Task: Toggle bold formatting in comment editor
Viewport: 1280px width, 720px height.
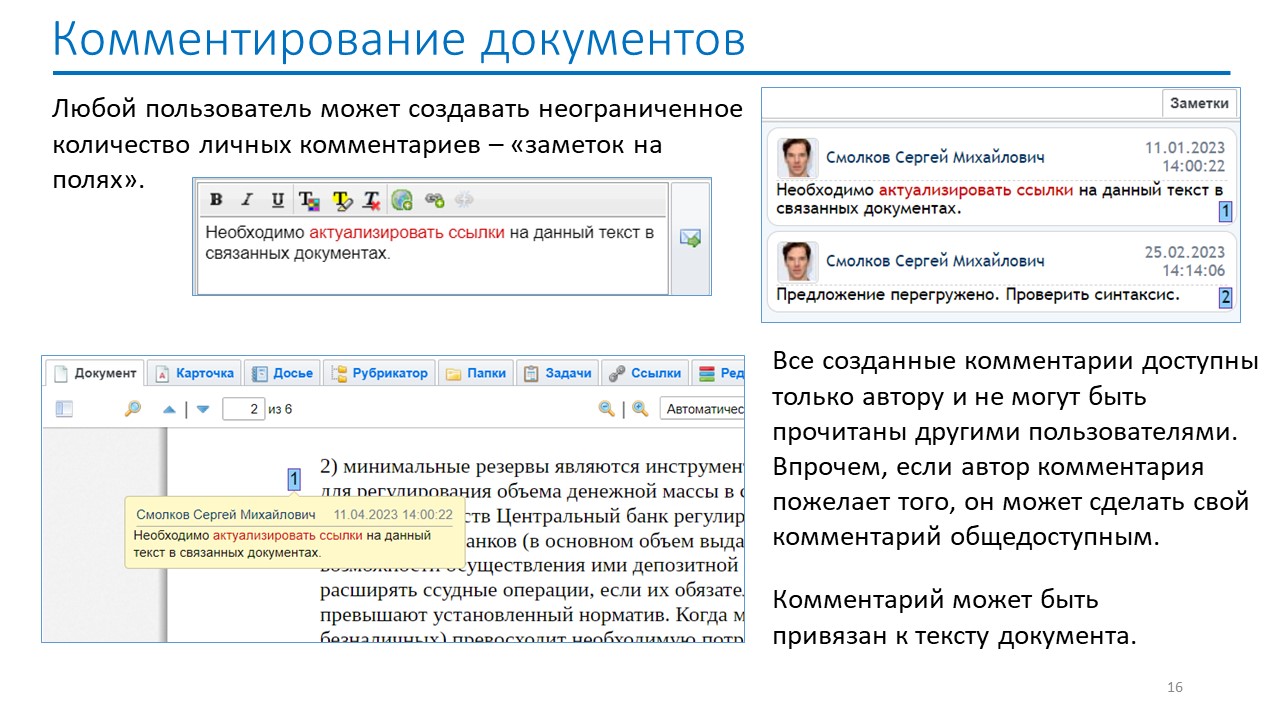Action: (x=216, y=200)
